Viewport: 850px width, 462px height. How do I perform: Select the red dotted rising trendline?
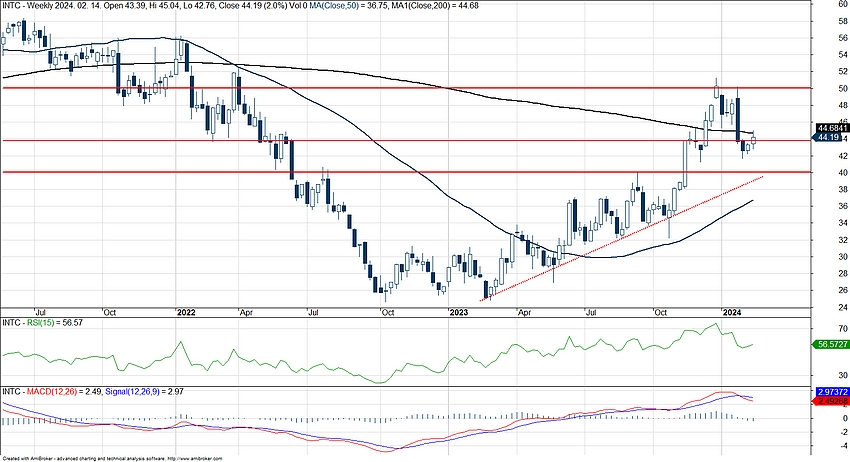coord(622,238)
